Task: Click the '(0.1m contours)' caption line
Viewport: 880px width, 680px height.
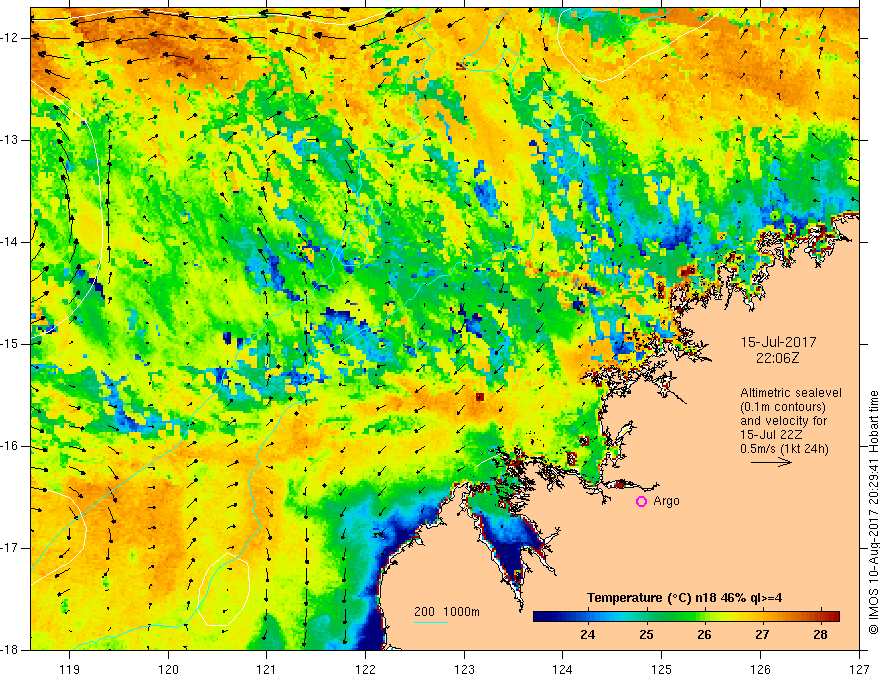Action: coord(783,407)
